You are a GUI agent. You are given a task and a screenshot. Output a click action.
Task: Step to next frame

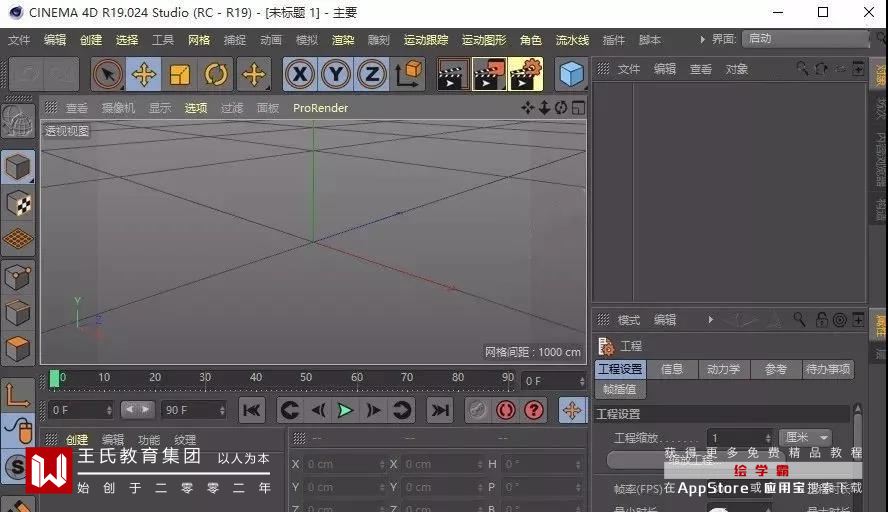(x=373, y=410)
